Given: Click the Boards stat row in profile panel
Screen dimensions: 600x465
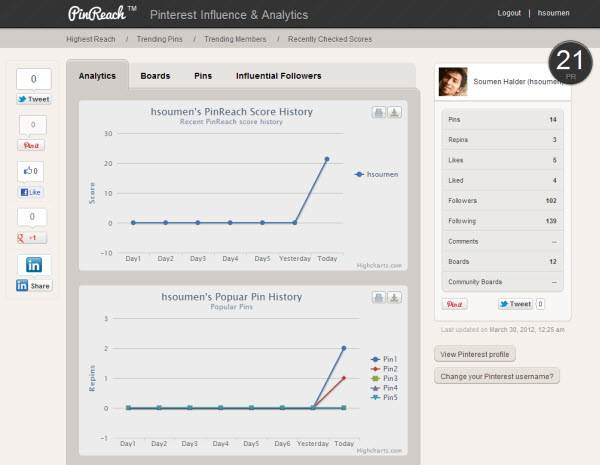Looking at the screenshot, I should point(502,261).
